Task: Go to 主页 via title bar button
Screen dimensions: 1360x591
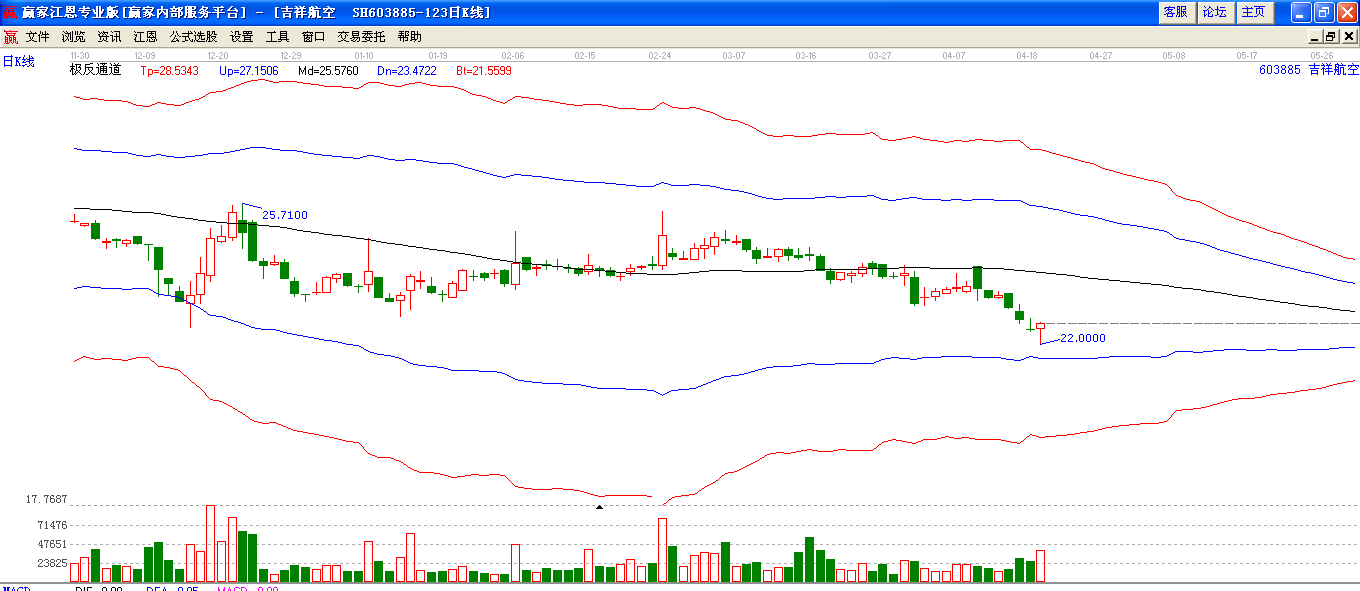Action: click(1253, 13)
